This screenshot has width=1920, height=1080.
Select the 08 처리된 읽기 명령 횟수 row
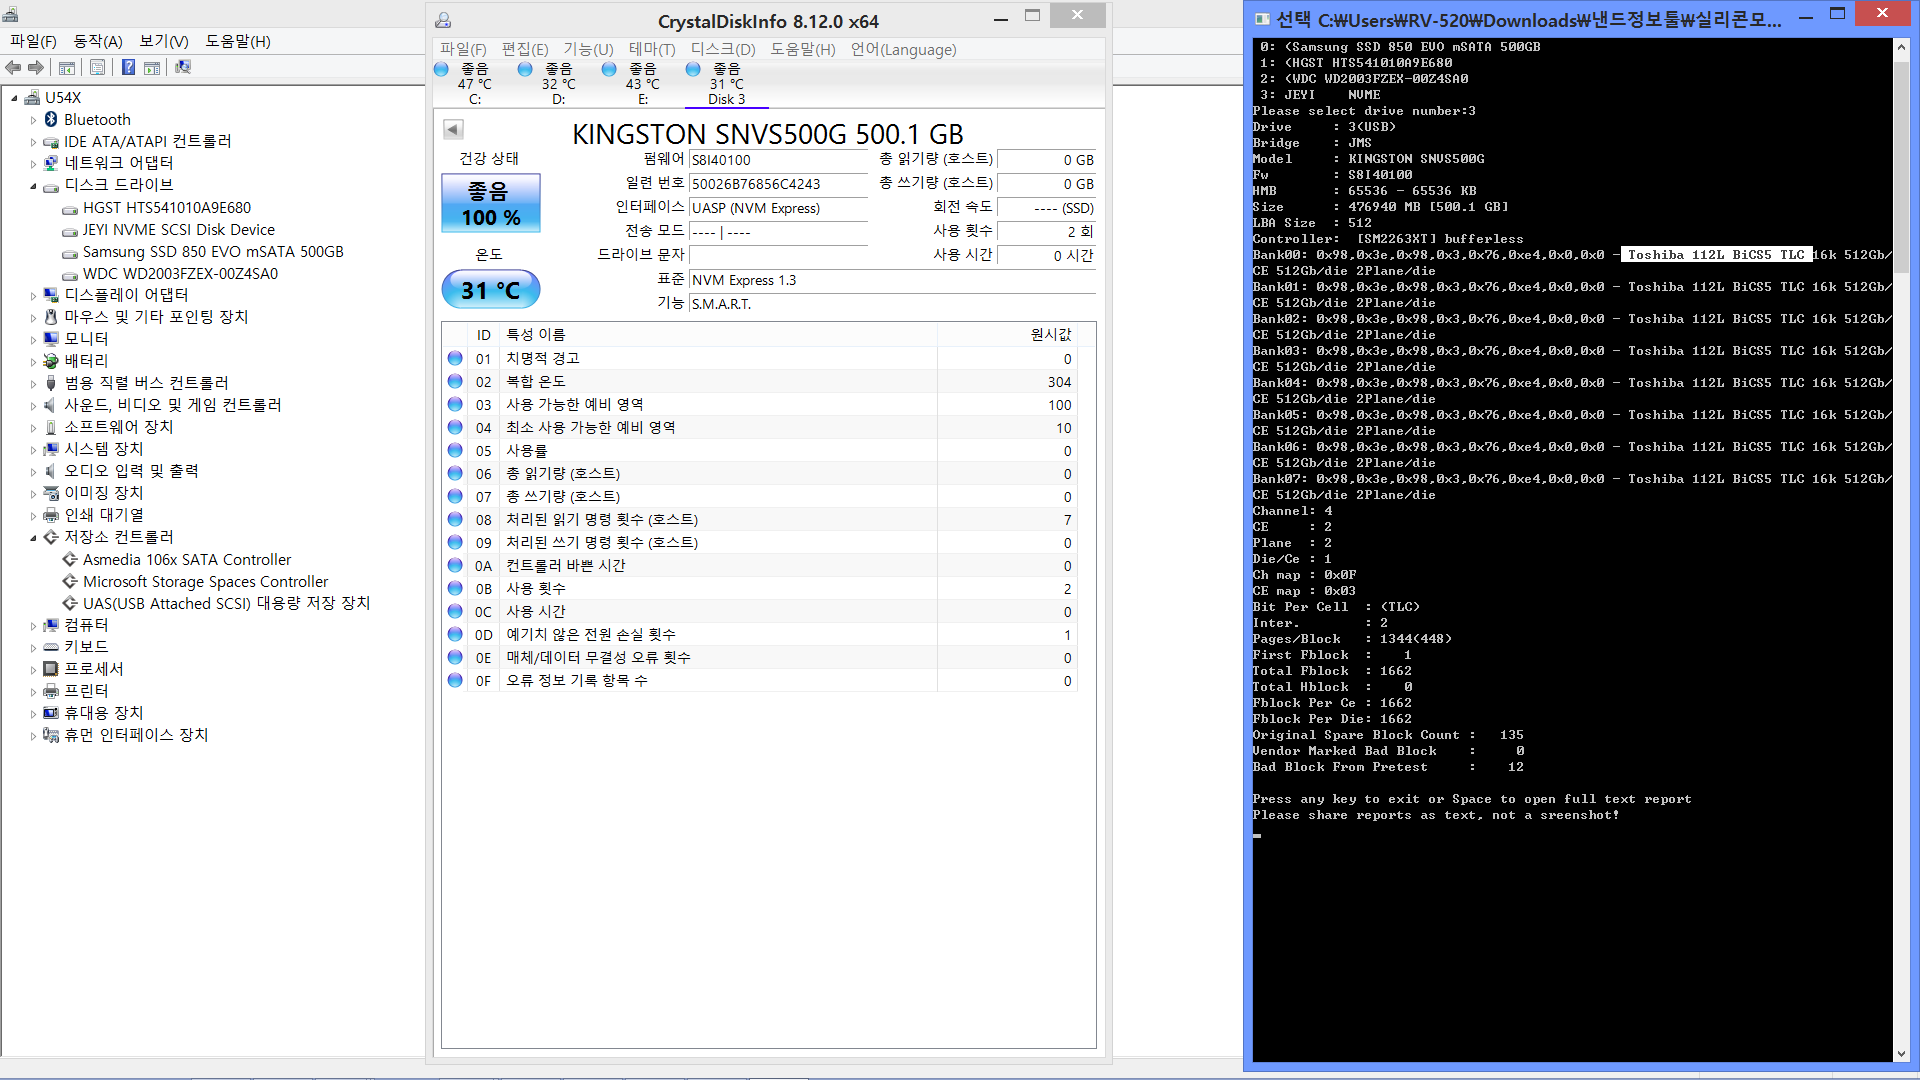760,520
